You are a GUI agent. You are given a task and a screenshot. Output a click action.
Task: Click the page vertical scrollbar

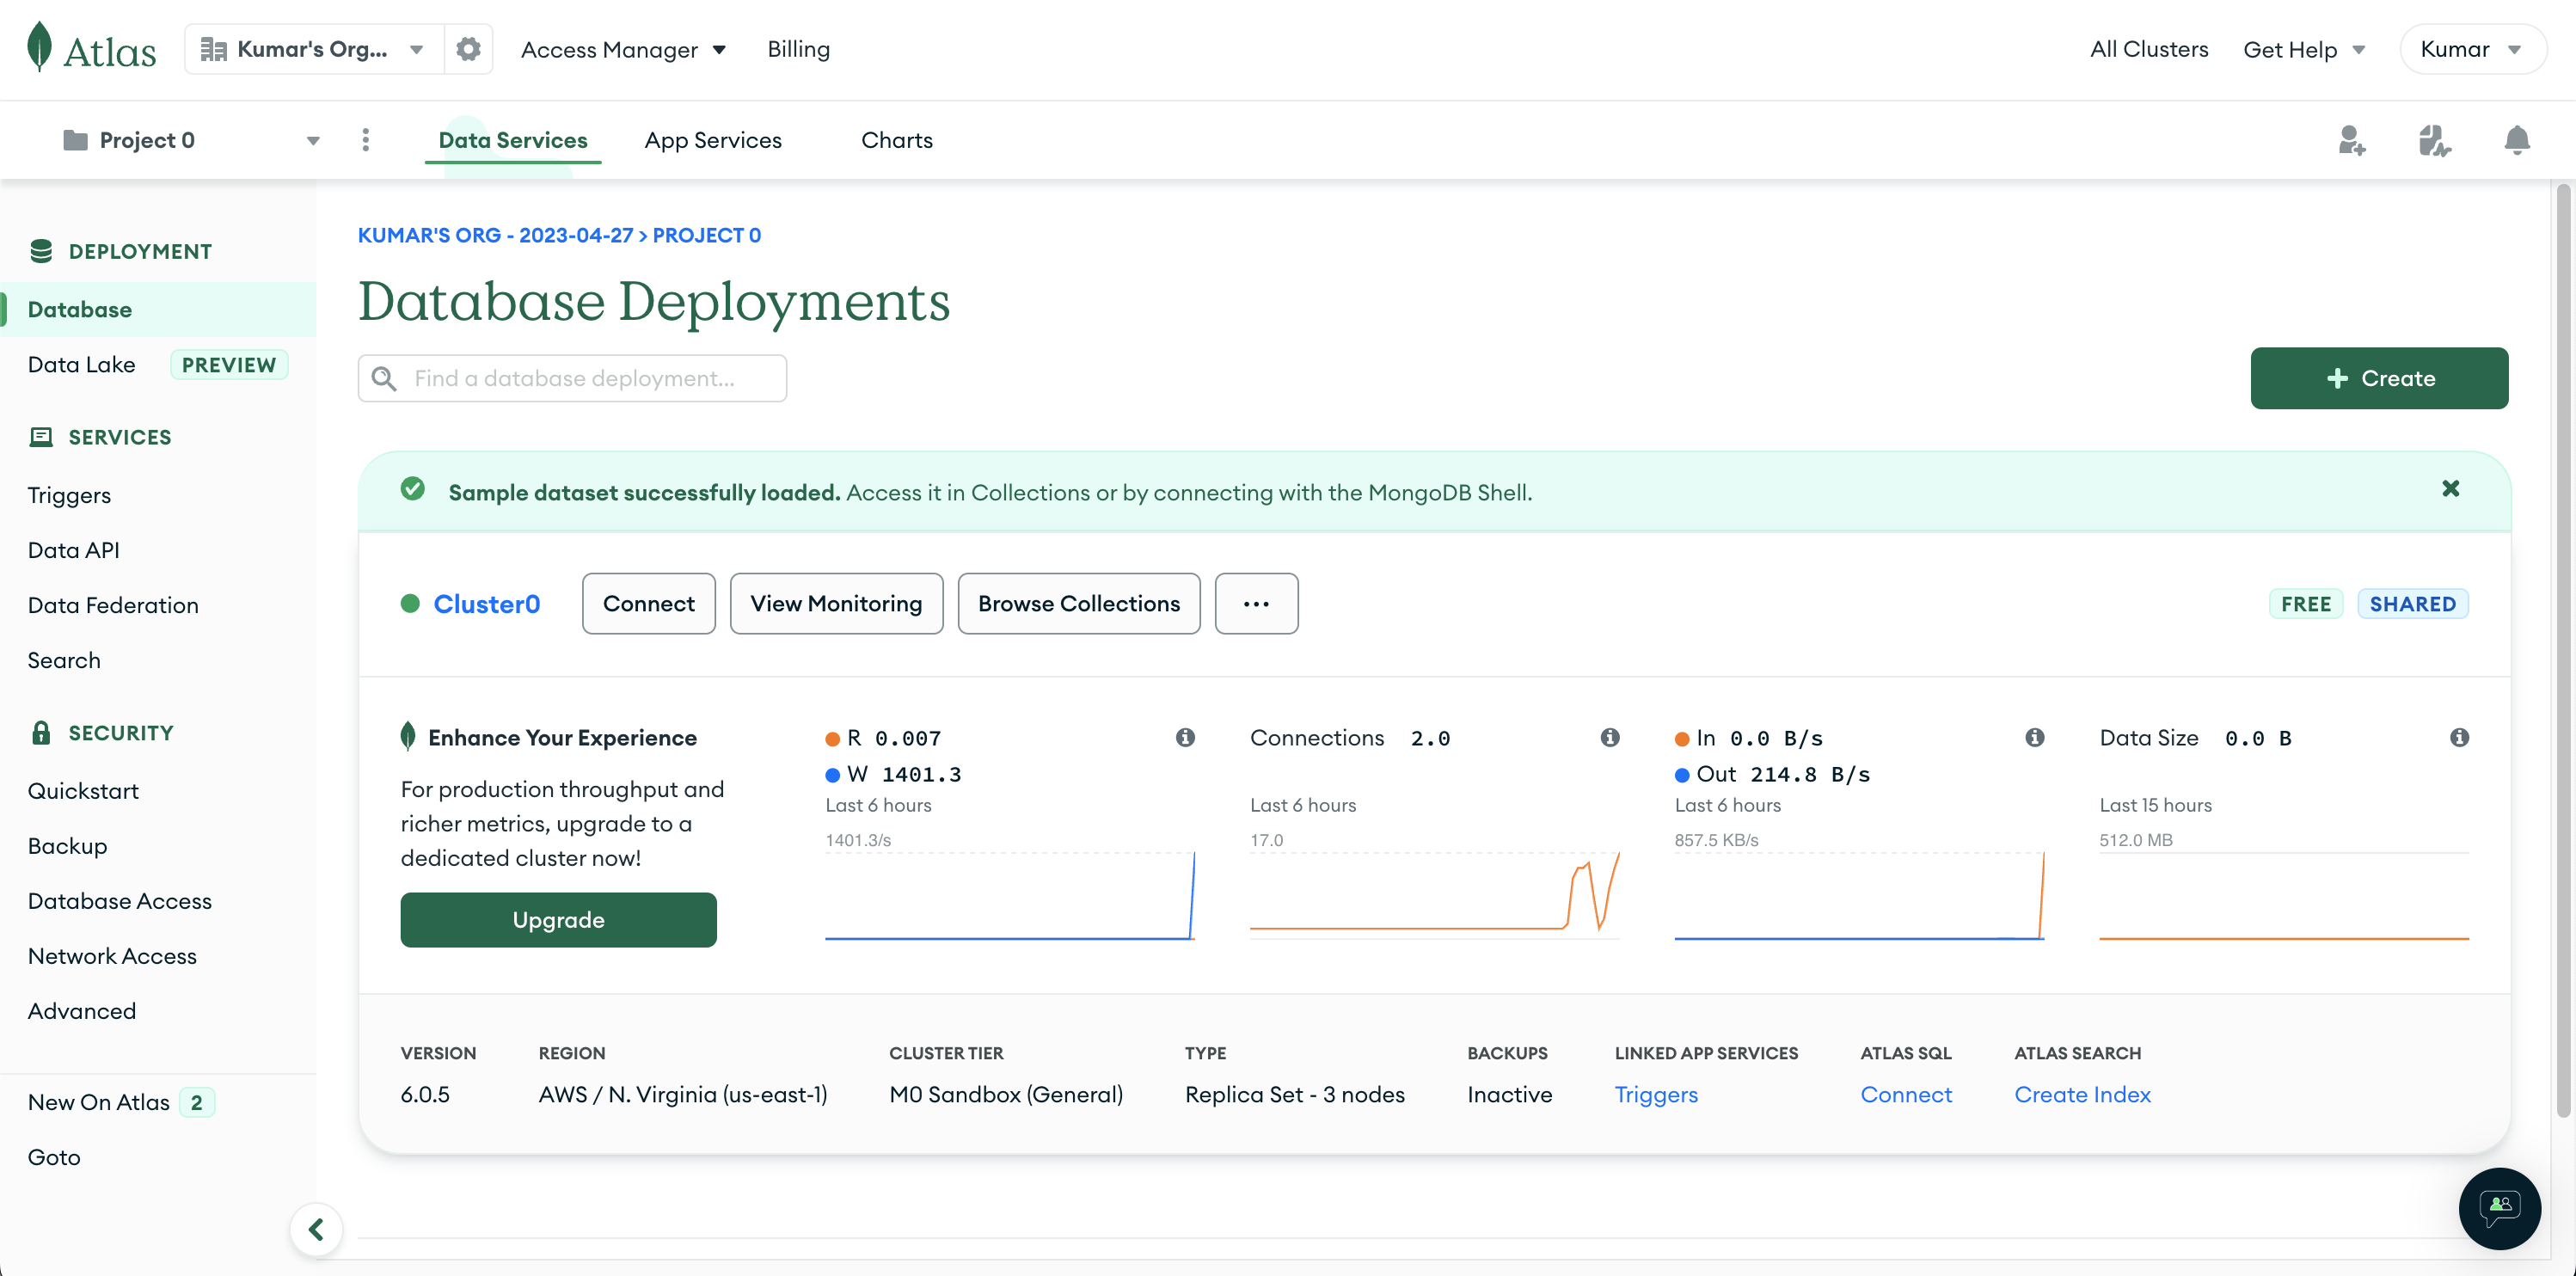2563,650
